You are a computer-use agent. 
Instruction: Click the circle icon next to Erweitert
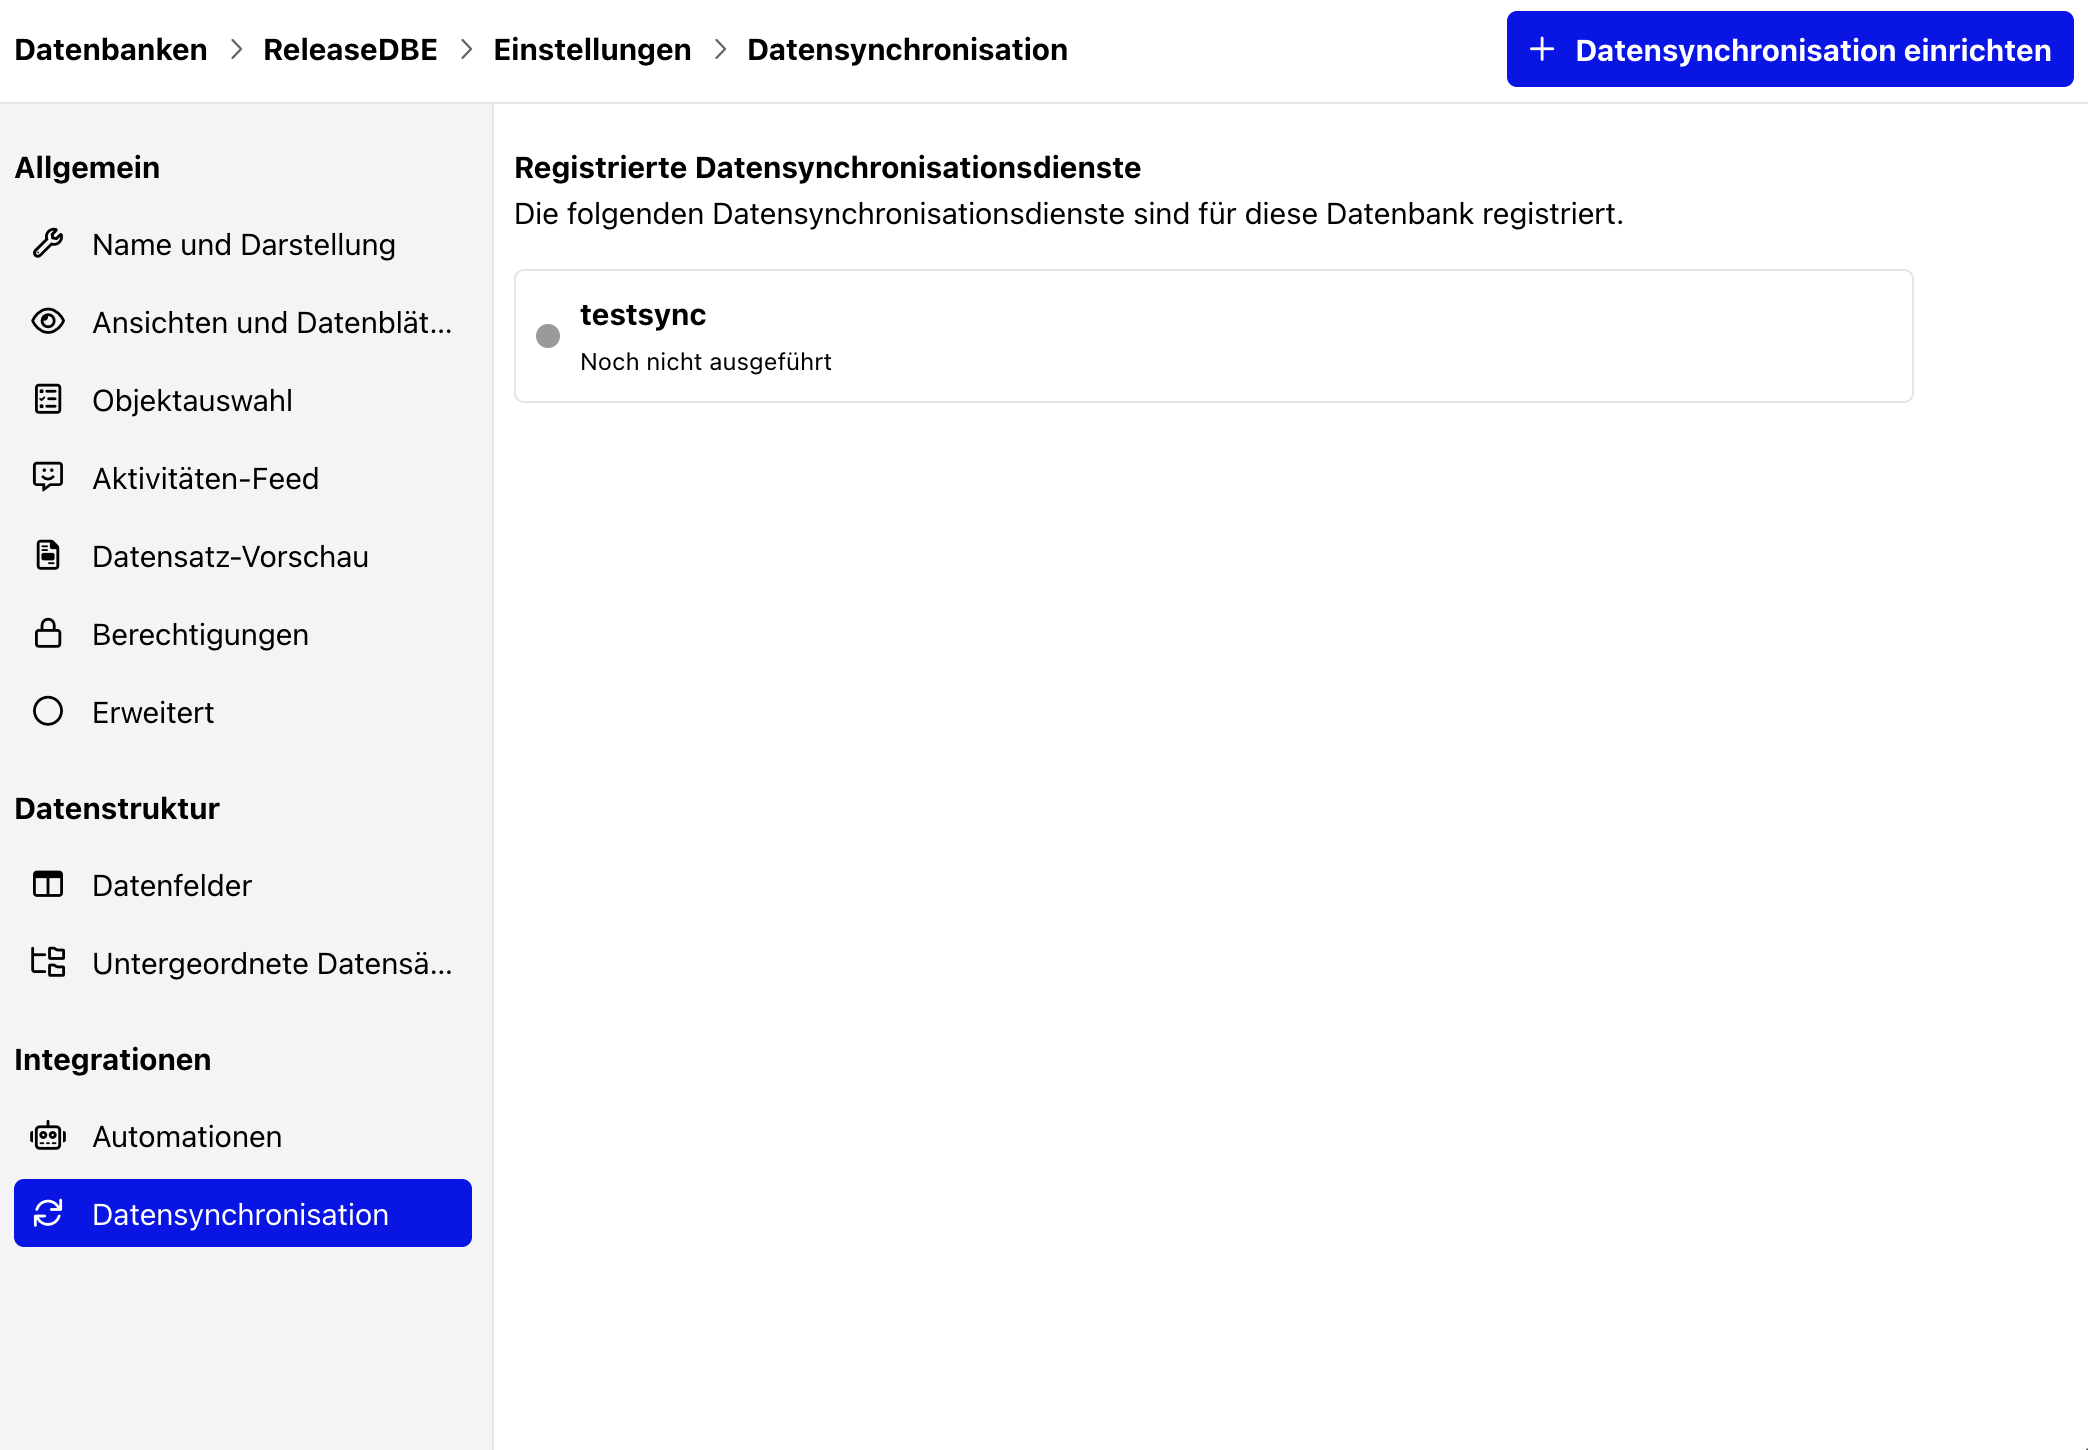pyautogui.click(x=48, y=711)
